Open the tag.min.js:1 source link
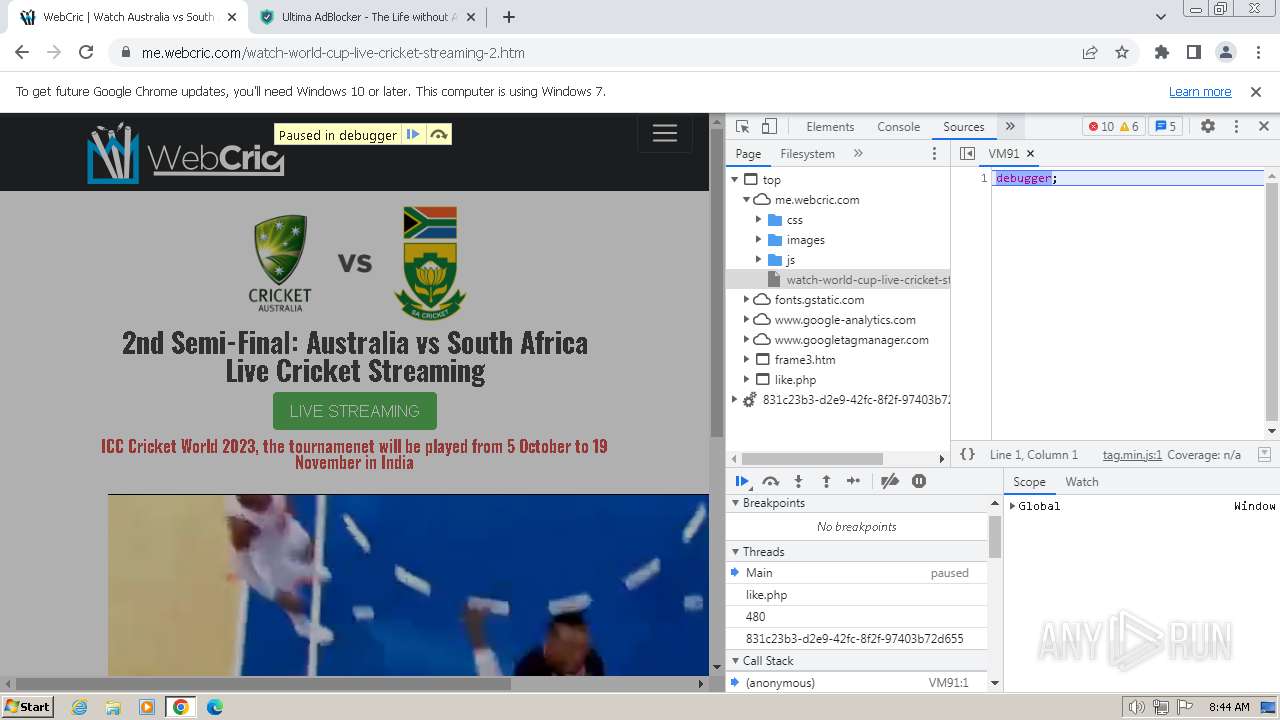 click(1132, 455)
